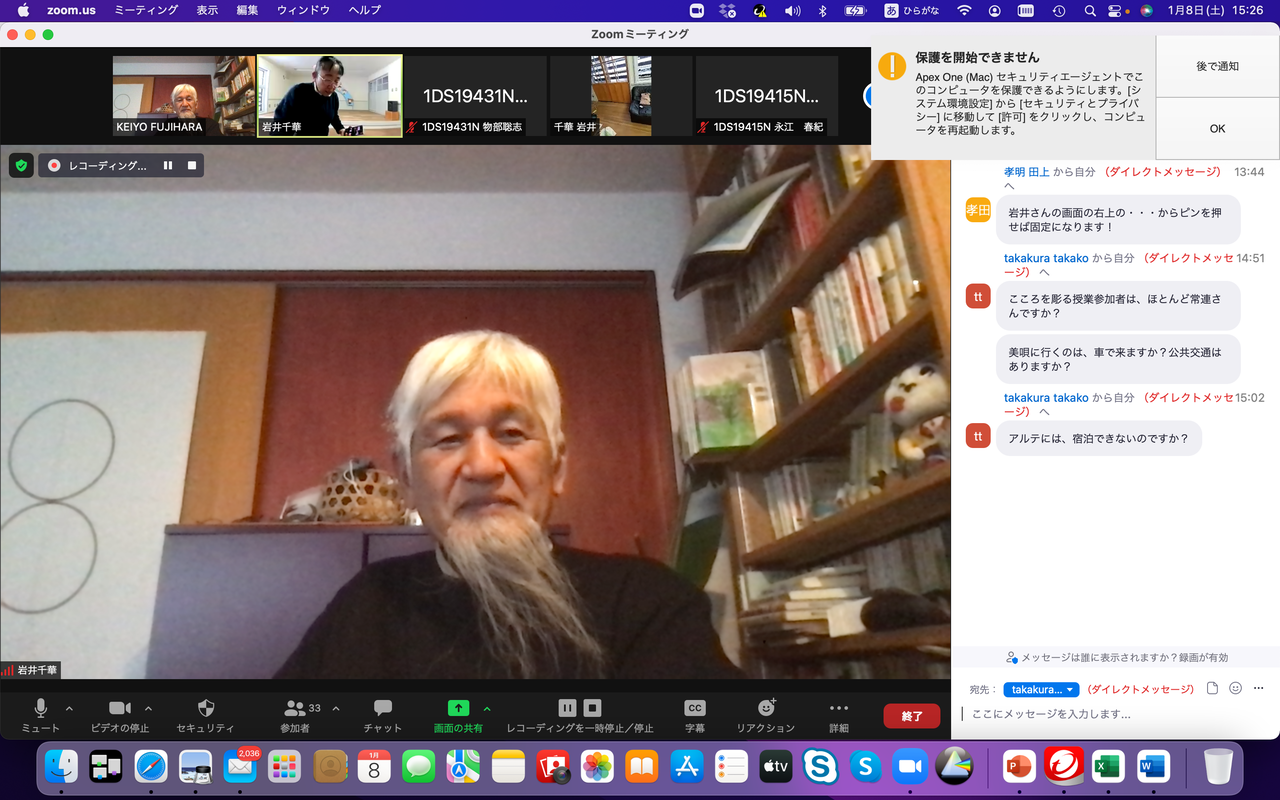Click Zoom status icon in menu bar
Screen dimensions: 1280x800
[697, 10]
